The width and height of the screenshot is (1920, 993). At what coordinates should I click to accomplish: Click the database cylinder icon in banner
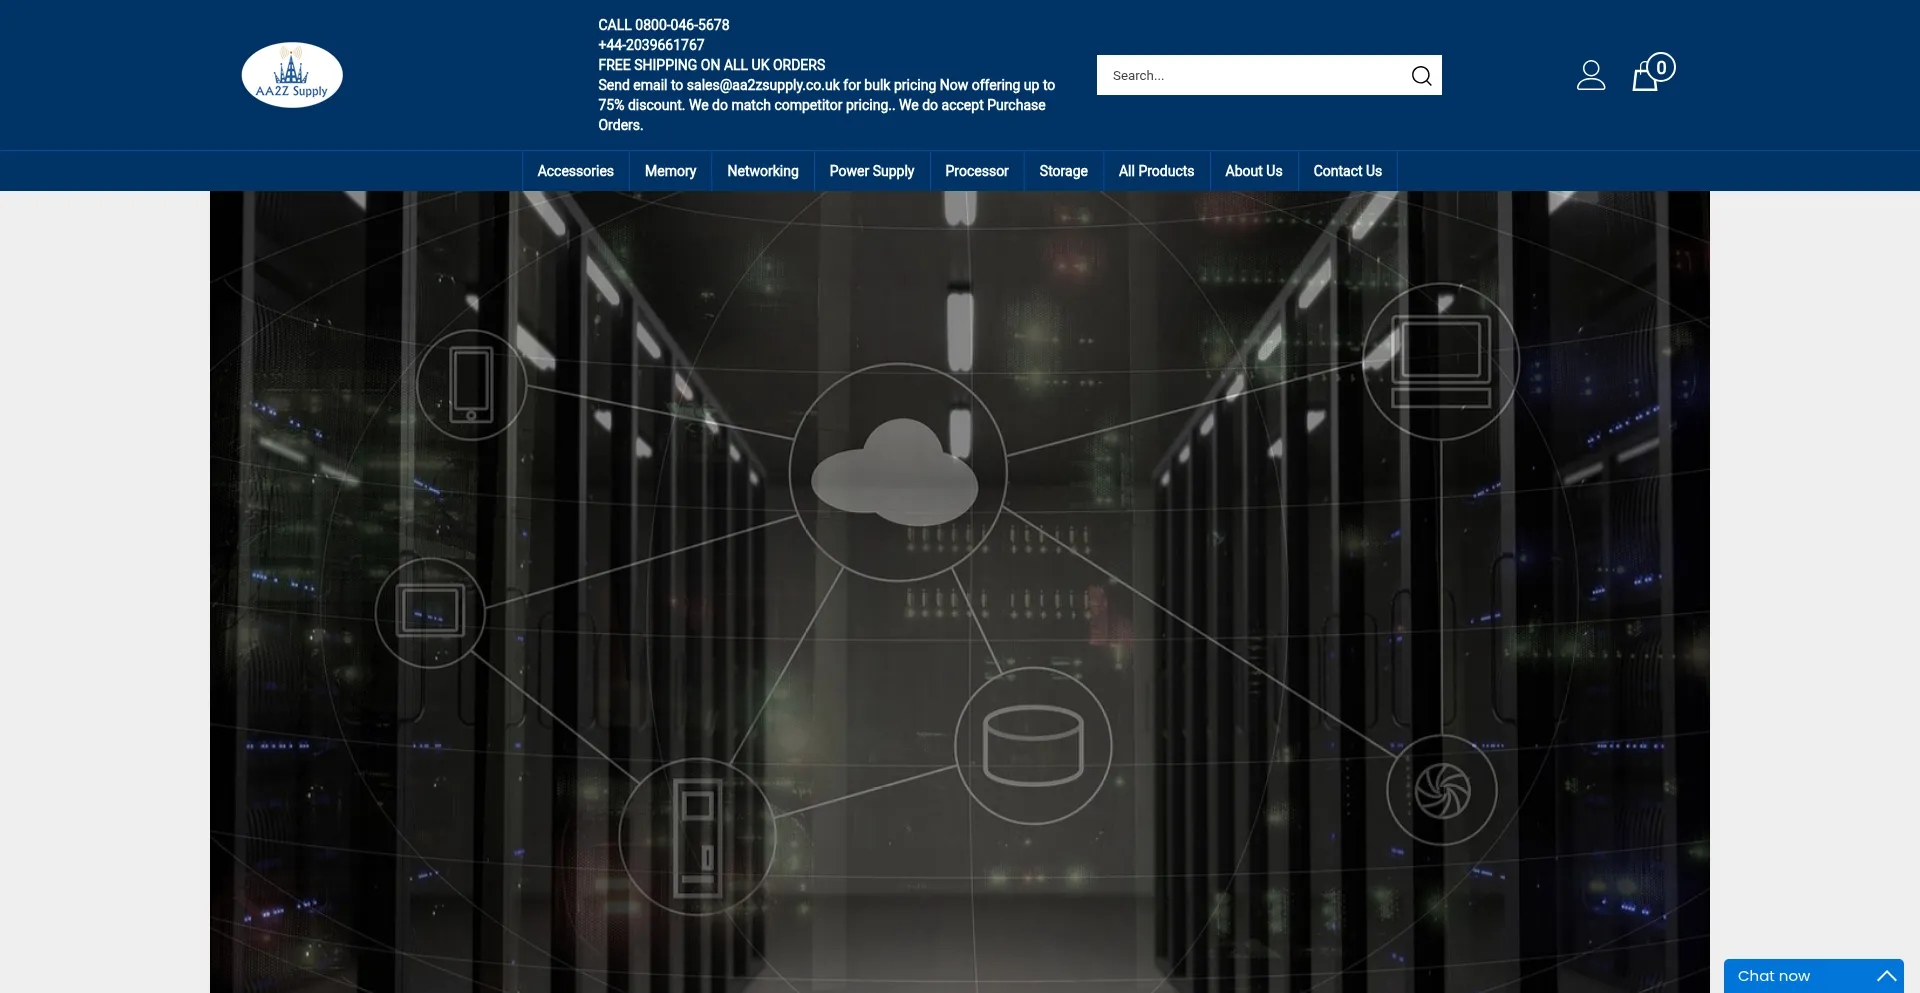[1033, 746]
